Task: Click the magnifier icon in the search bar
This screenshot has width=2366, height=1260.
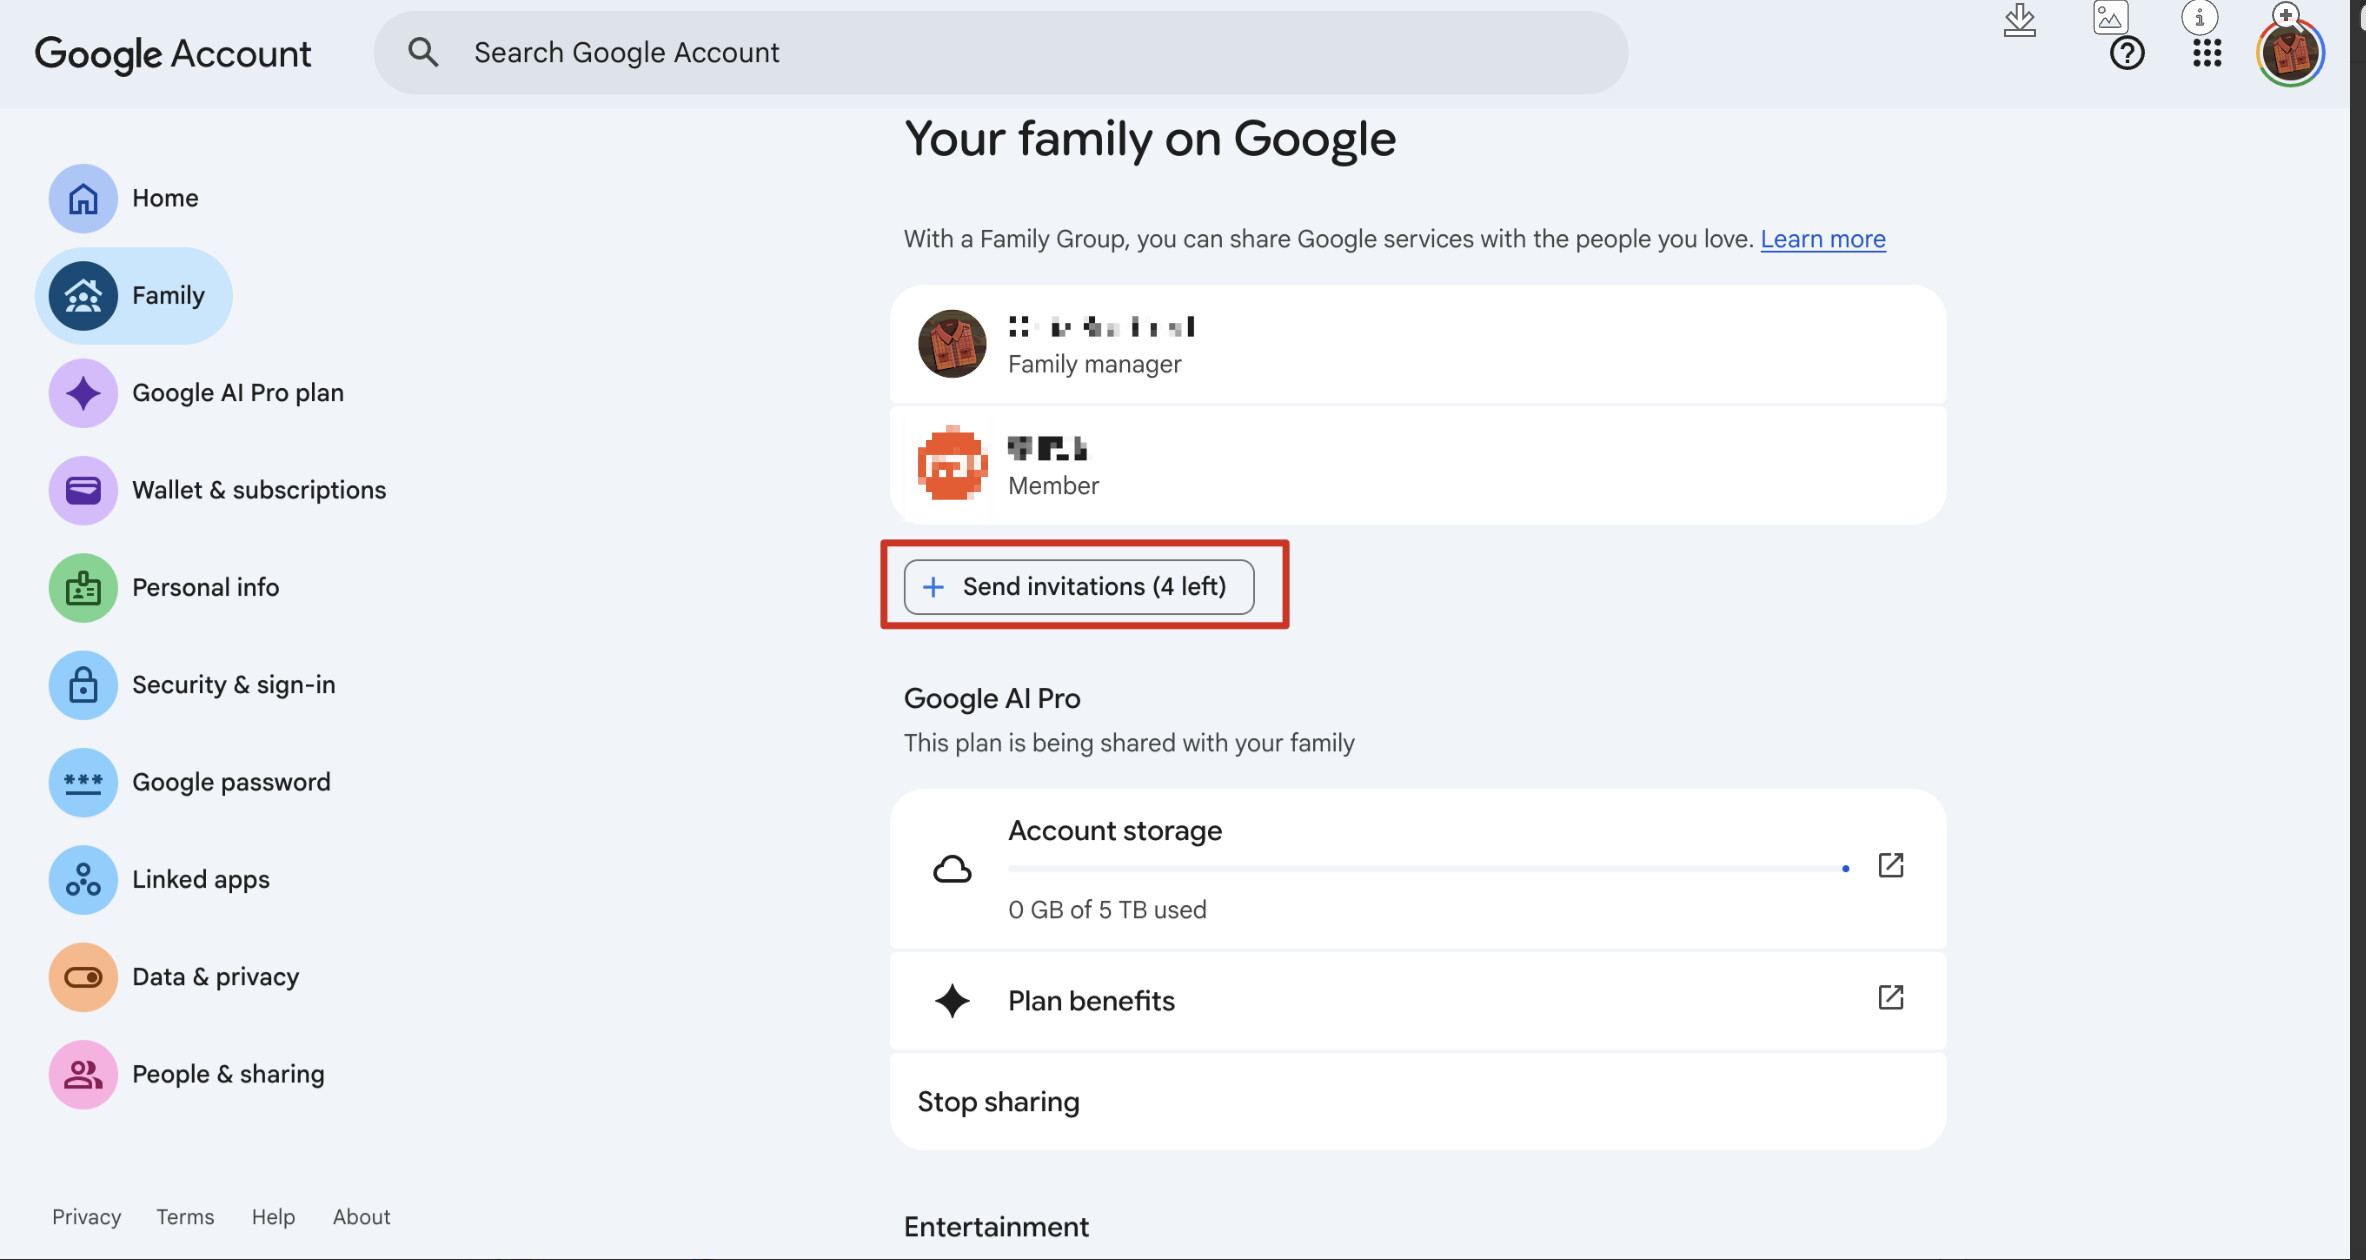Action: [423, 52]
